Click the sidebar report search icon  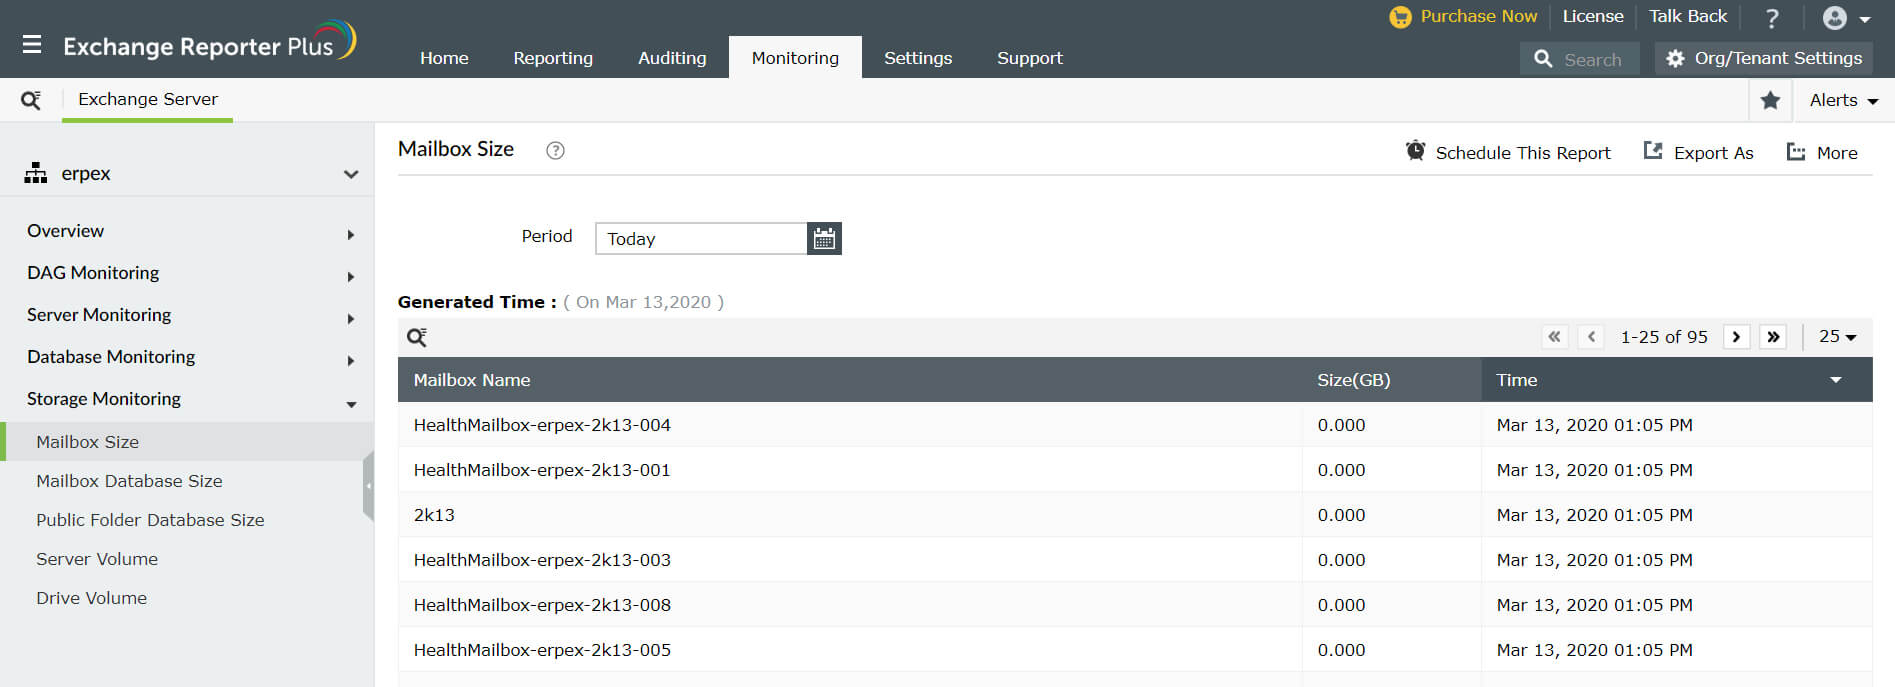click(x=31, y=100)
